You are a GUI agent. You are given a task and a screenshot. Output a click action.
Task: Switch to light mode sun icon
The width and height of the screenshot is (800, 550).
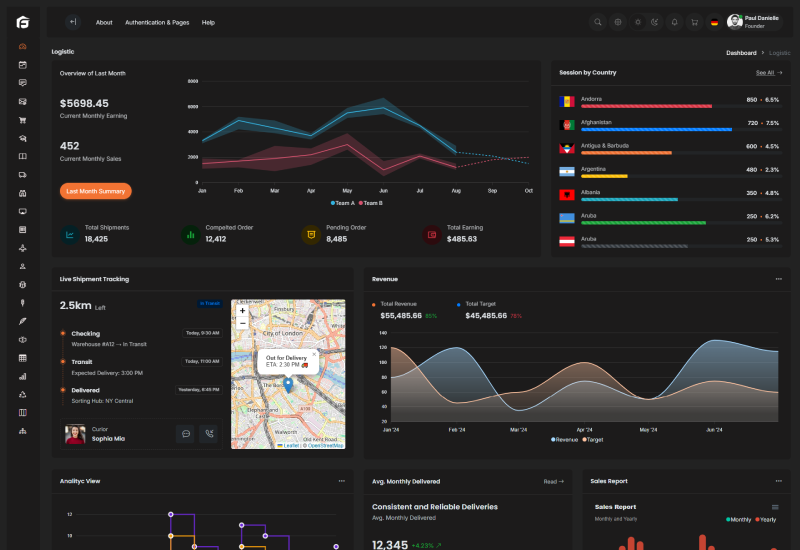pos(637,22)
